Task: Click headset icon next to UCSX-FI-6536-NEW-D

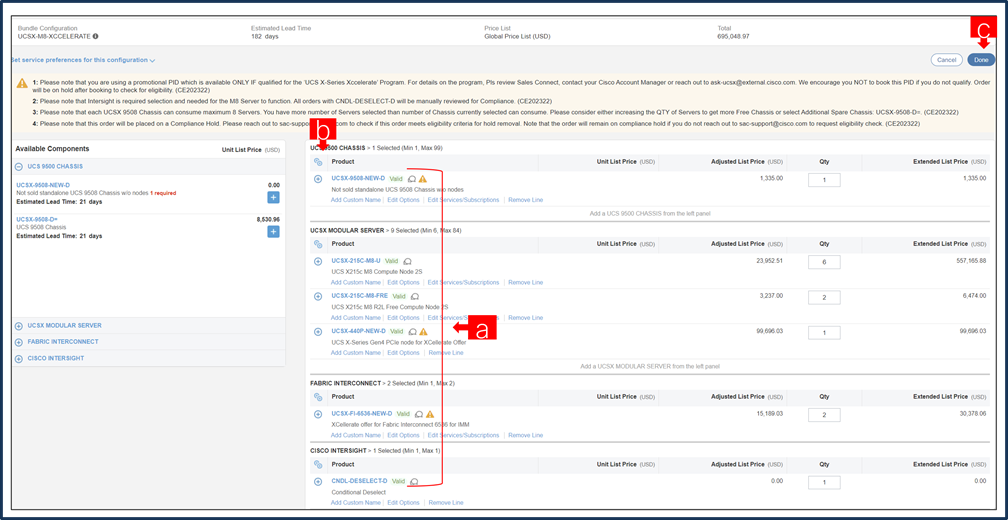Action: [x=419, y=414]
